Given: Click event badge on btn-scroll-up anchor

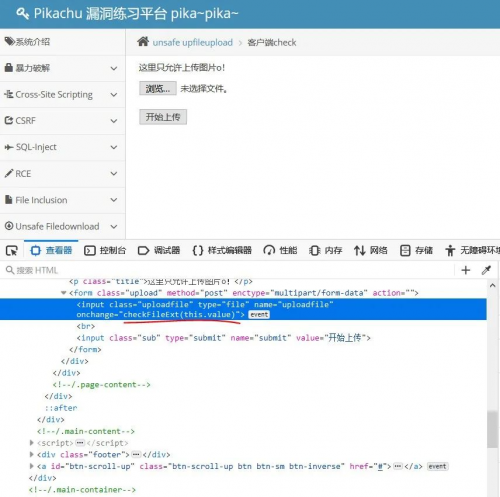Looking at the screenshot, I should (437, 466).
